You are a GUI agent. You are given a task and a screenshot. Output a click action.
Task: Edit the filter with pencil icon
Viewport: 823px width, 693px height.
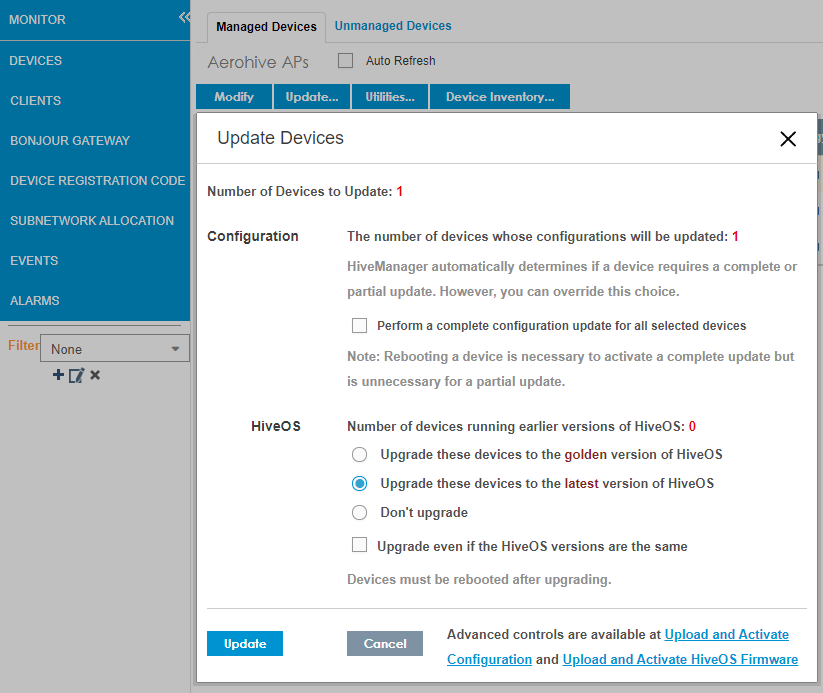tap(77, 375)
